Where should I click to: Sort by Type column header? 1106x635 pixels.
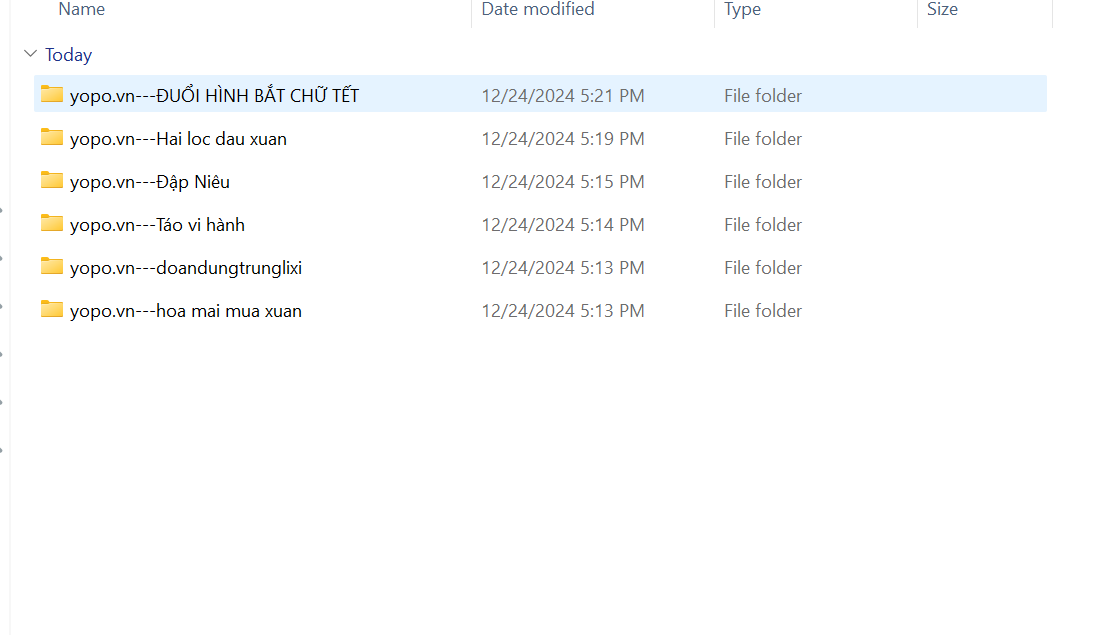(x=742, y=10)
